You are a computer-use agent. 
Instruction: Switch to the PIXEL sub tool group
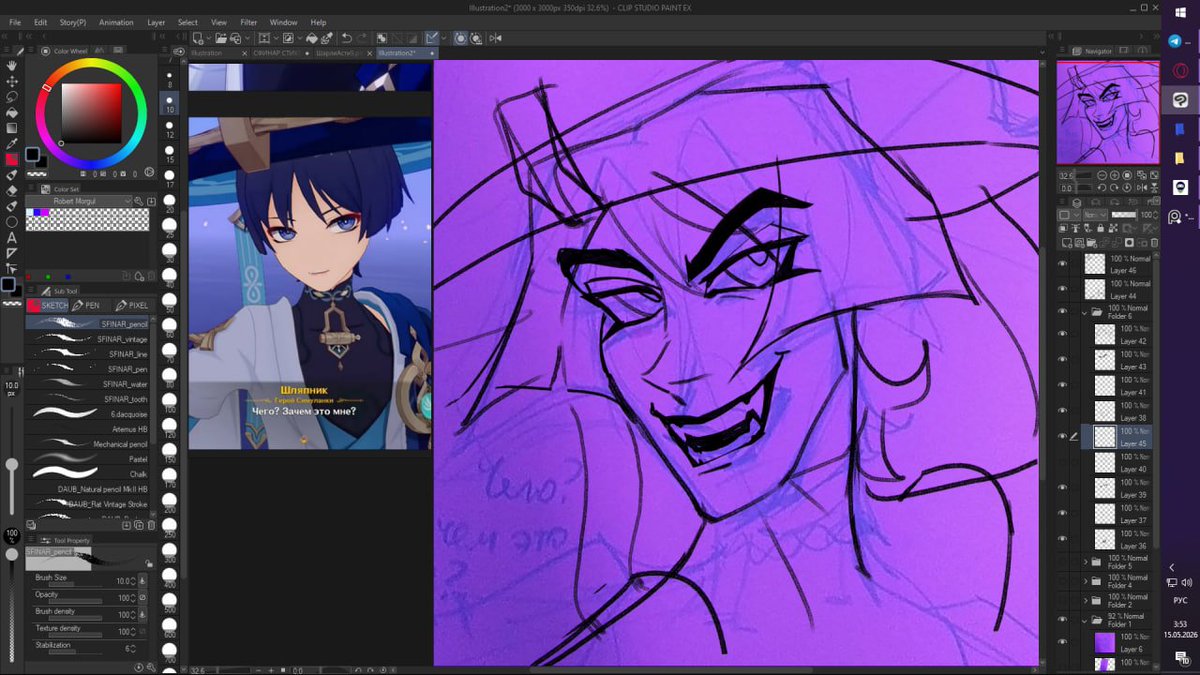click(134, 305)
